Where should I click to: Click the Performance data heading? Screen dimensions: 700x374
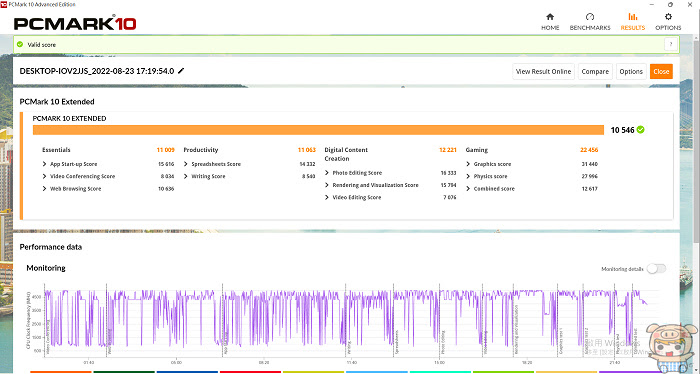coord(51,247)
